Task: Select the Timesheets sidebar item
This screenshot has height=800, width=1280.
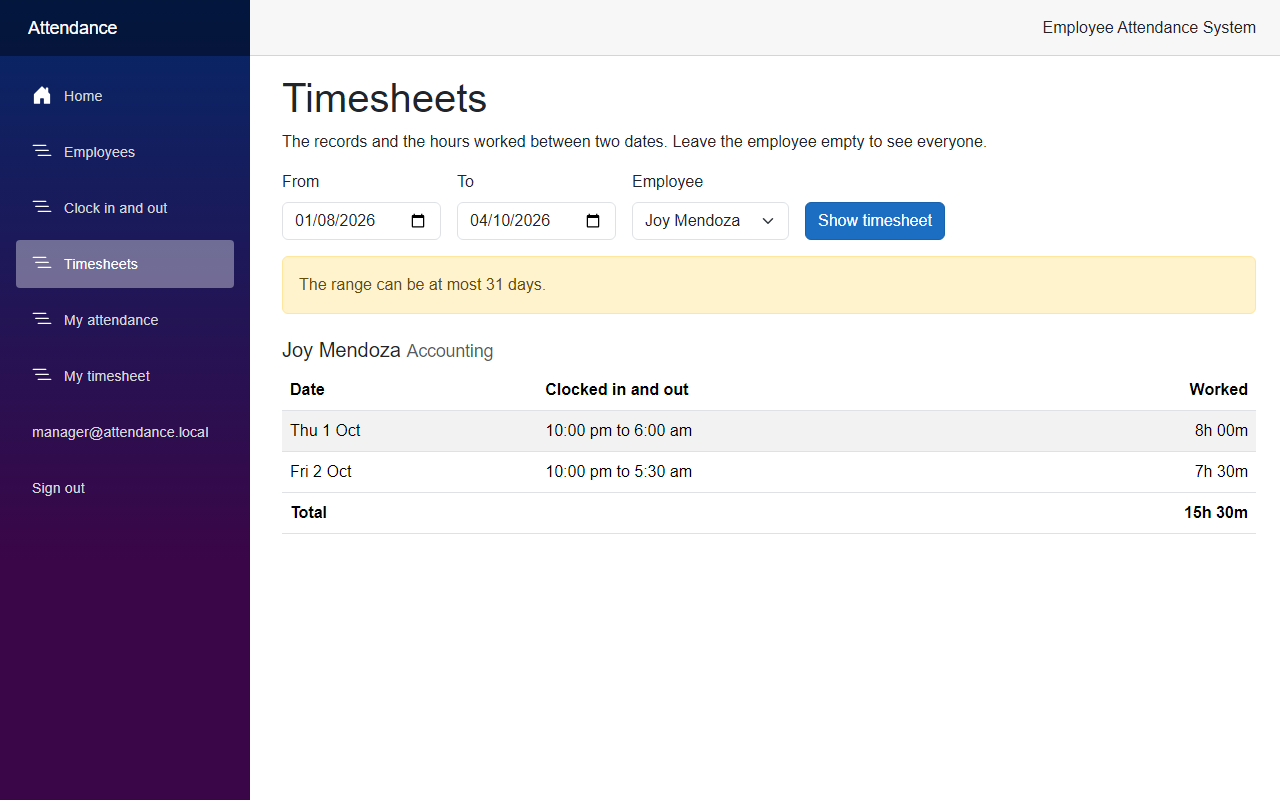Action: pos(125,264)
